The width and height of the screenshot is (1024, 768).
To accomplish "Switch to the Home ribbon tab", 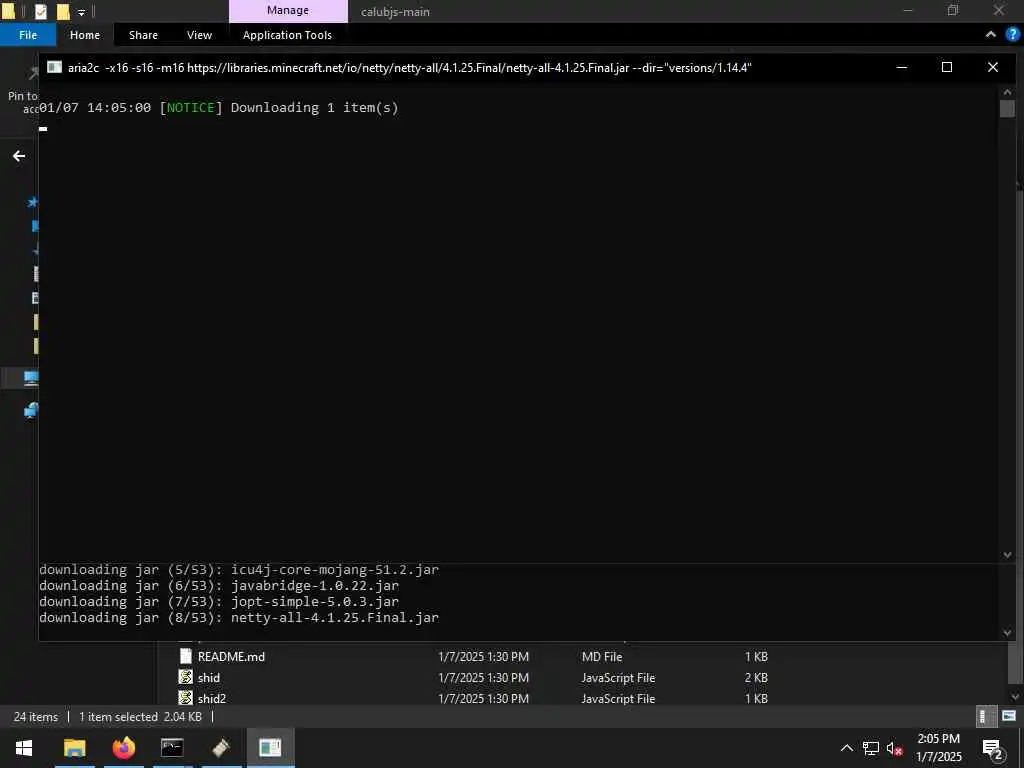I will [85, 35].
